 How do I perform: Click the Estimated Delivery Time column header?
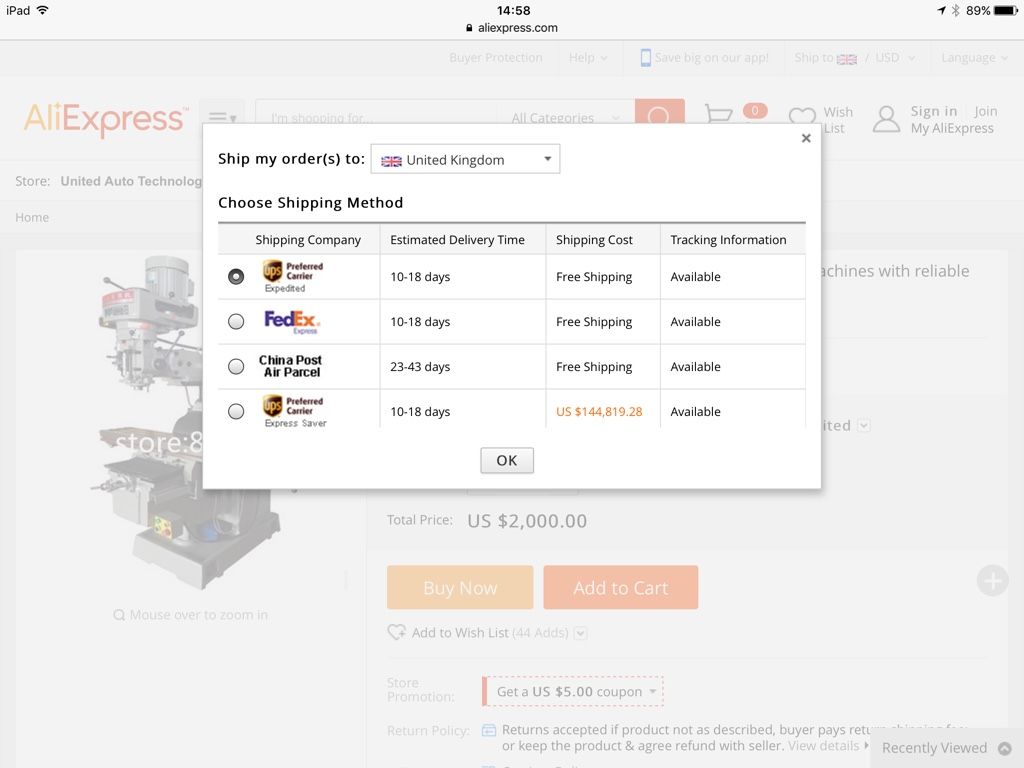(x=457, y=240)
